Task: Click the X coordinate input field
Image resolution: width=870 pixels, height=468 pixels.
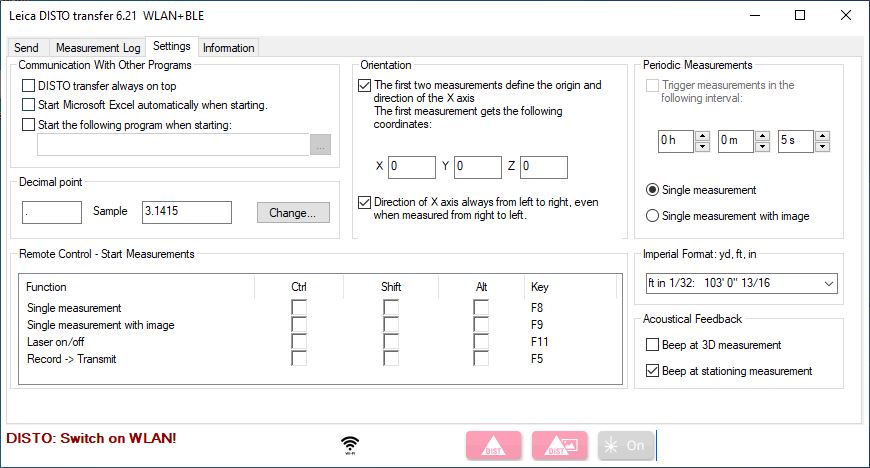Action: (x=411, y=166)
